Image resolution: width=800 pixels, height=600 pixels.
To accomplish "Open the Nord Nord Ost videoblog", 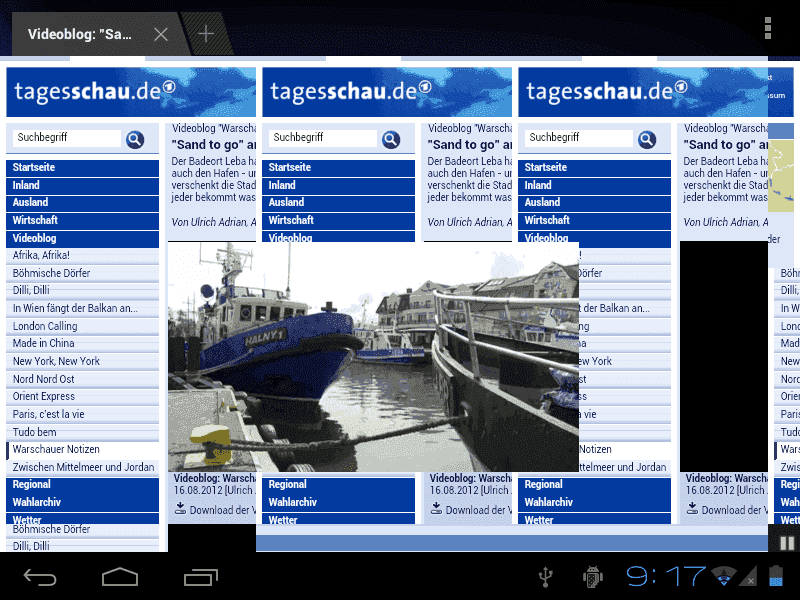I will 83,379.
